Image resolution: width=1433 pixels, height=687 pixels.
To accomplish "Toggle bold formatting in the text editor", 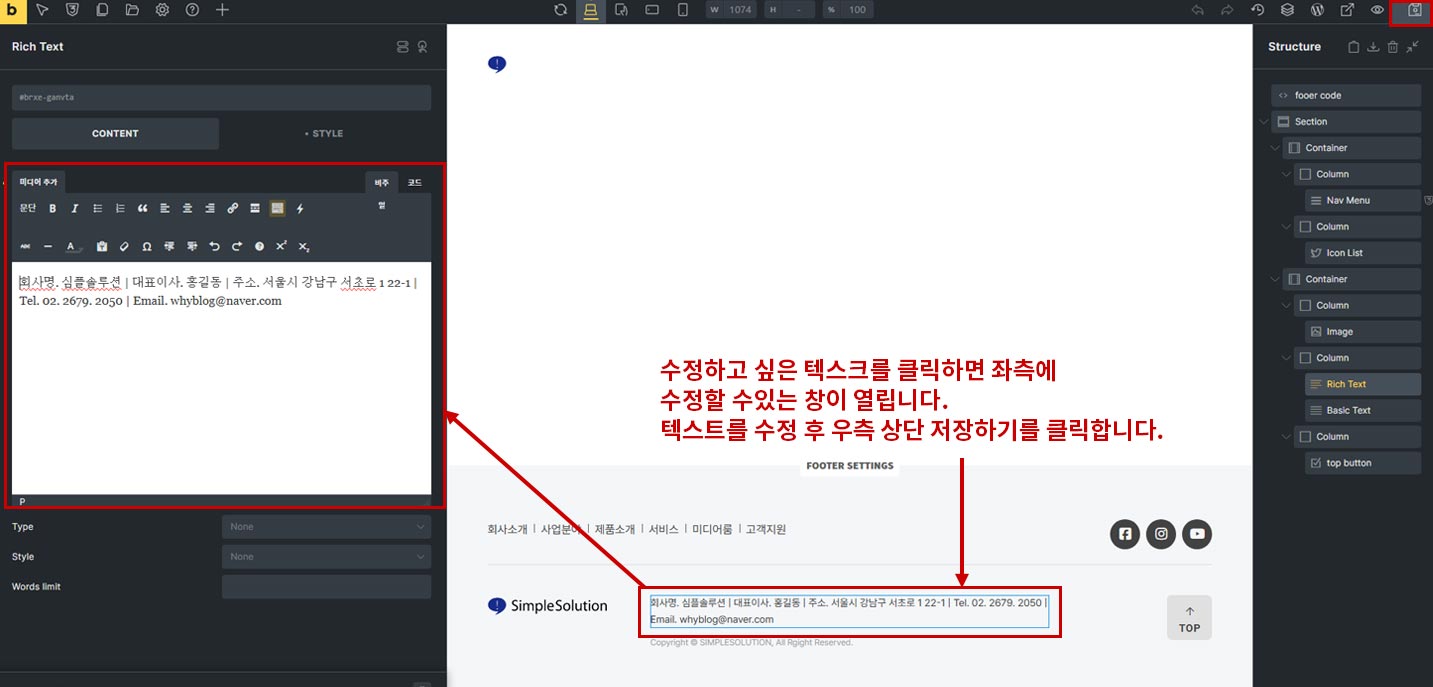I will (x=53, y=208).
